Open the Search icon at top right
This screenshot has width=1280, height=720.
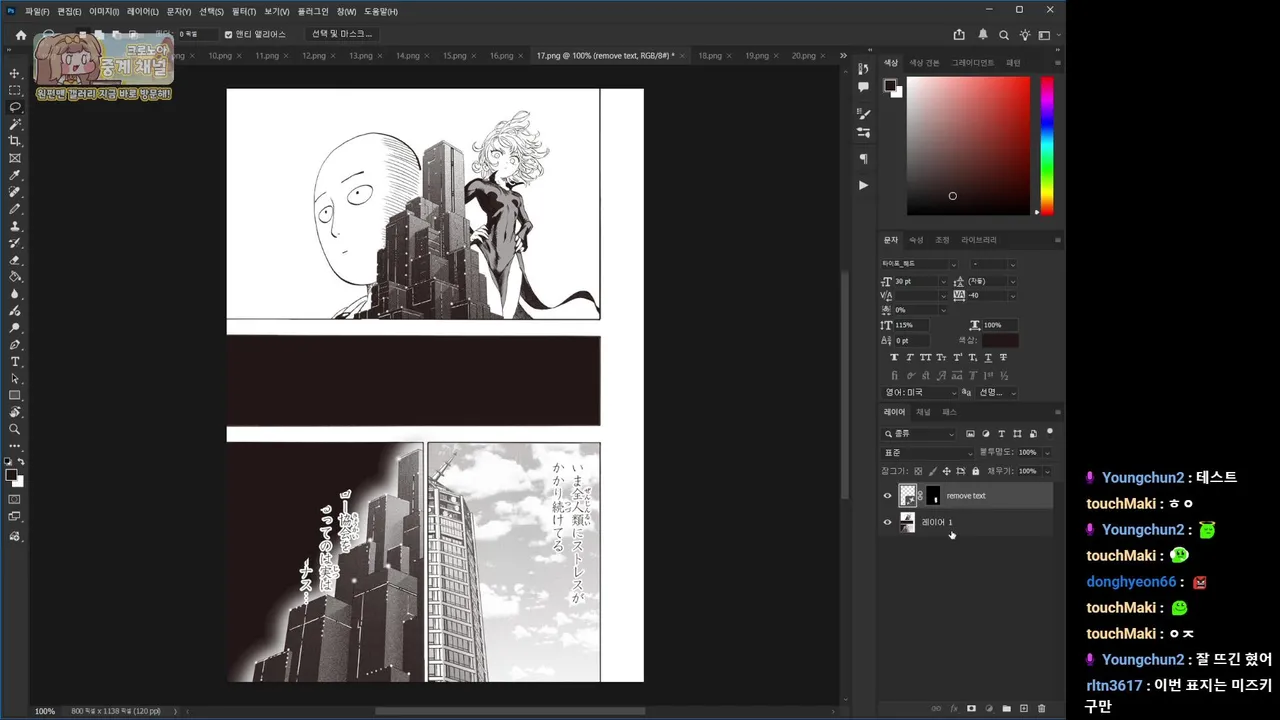pyautogui.click(x=1004, y=35)
